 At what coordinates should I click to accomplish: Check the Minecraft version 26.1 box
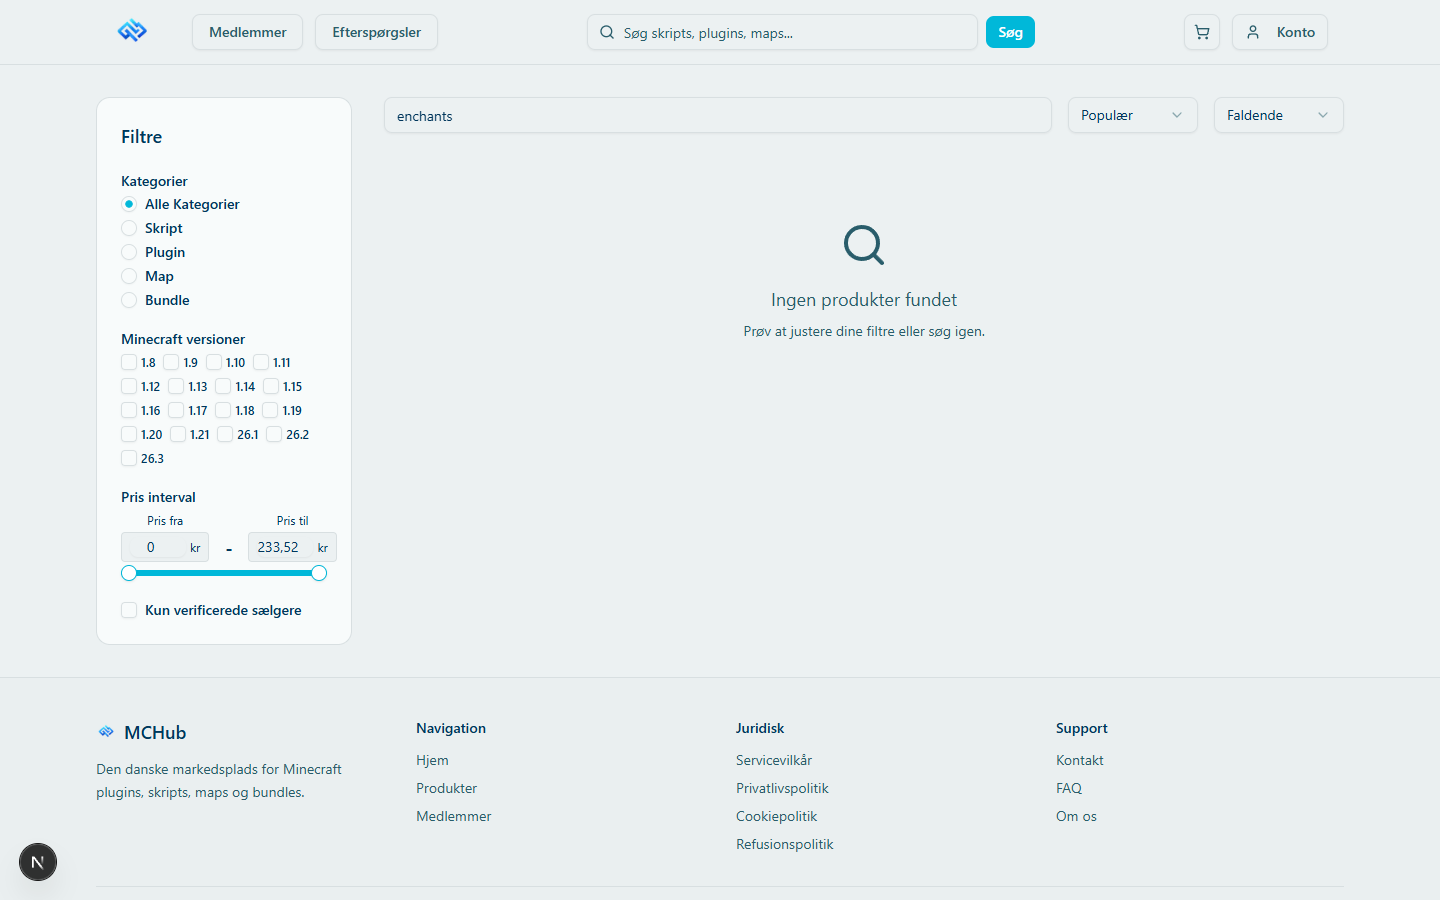click(x=225, y=434)
